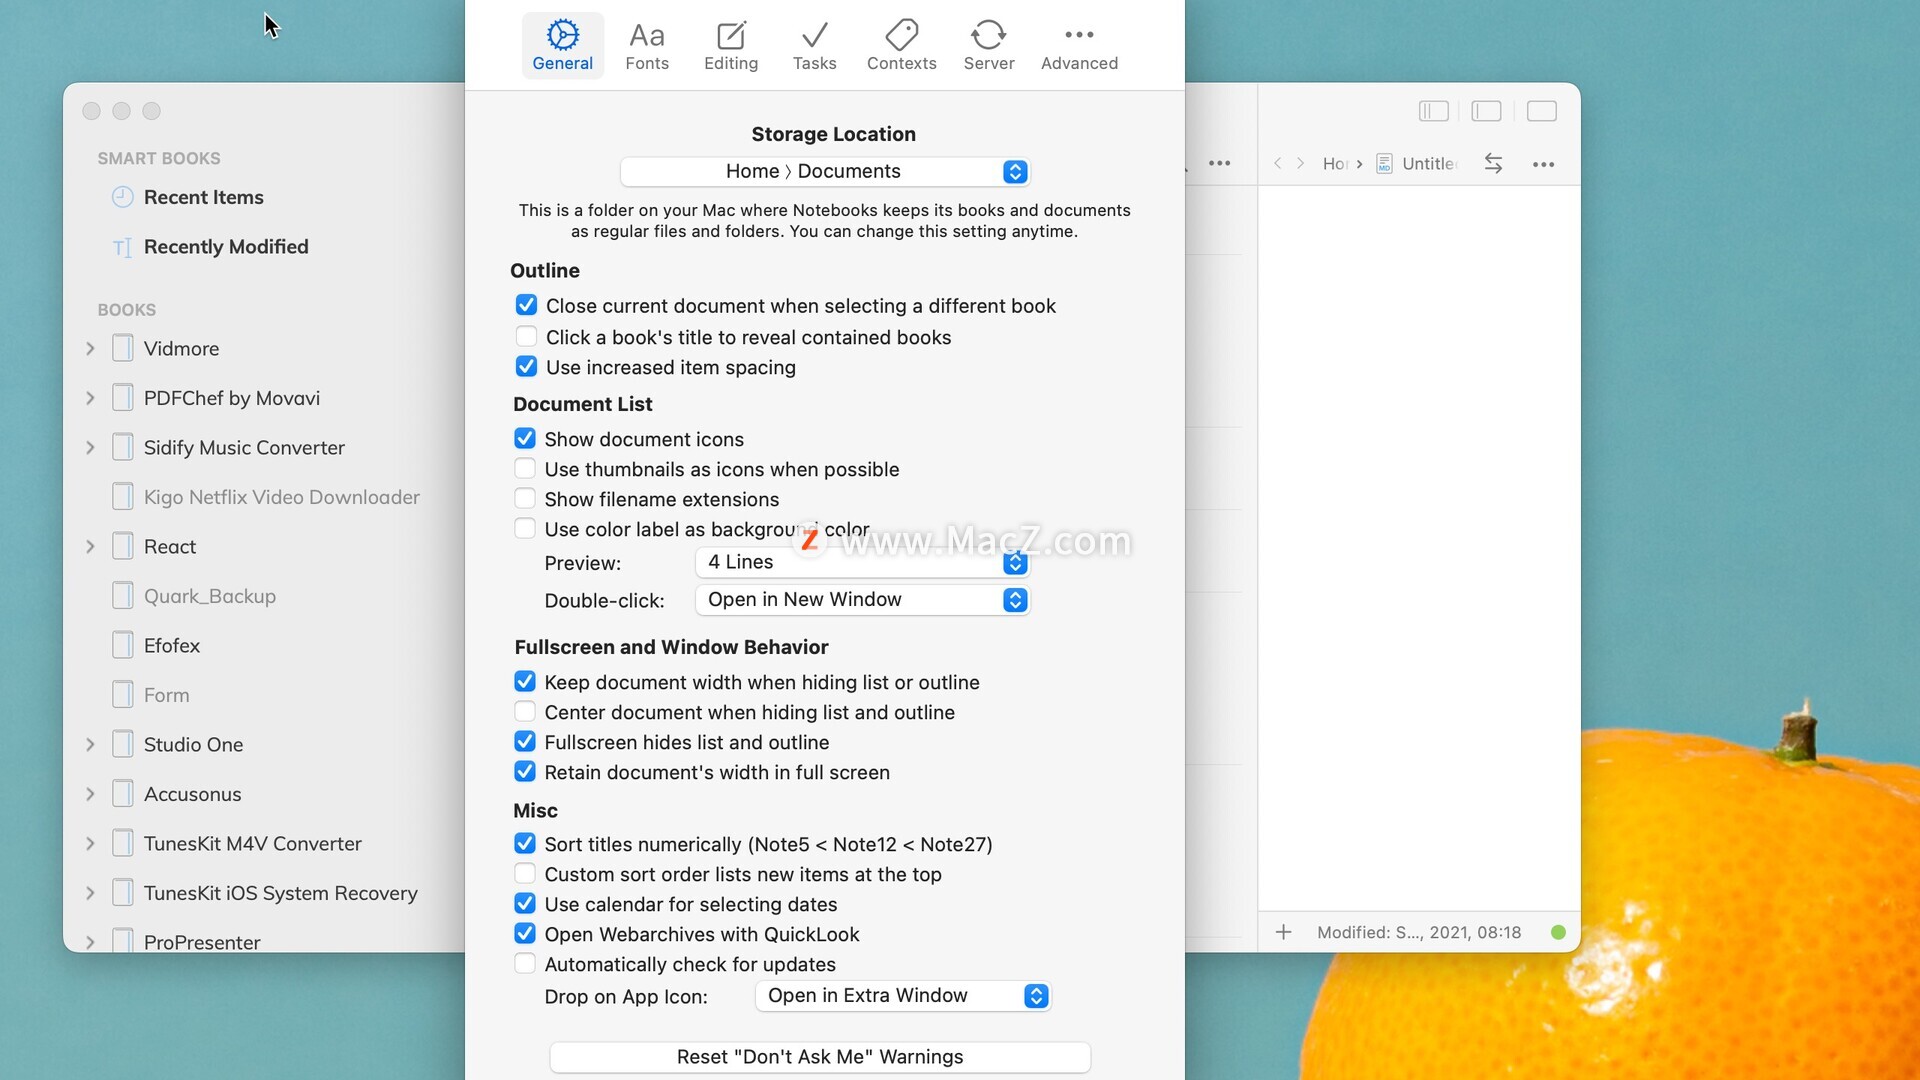Click the Form book icon
The image size is (1920, 1080).
click(x=122, y=695)
